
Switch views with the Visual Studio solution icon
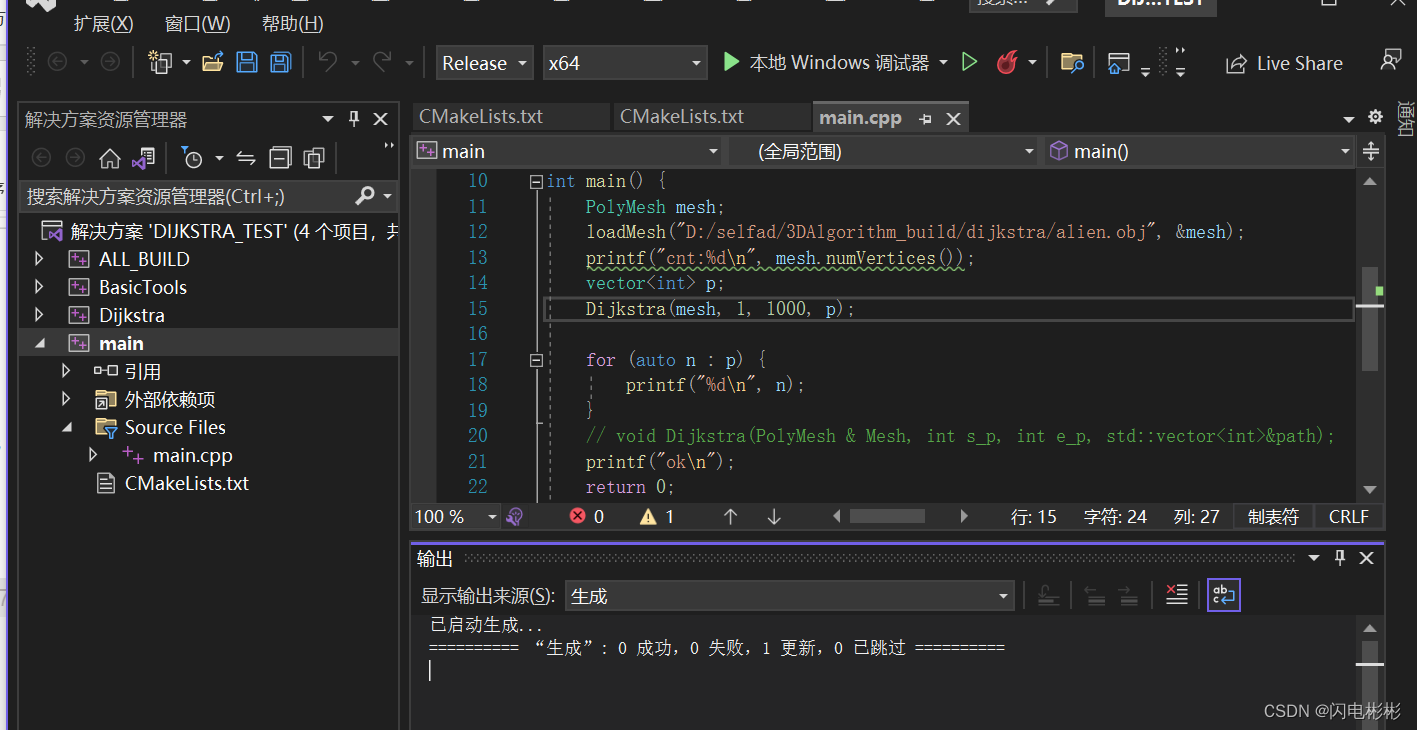pyautogui.click(x=143, y=158)
